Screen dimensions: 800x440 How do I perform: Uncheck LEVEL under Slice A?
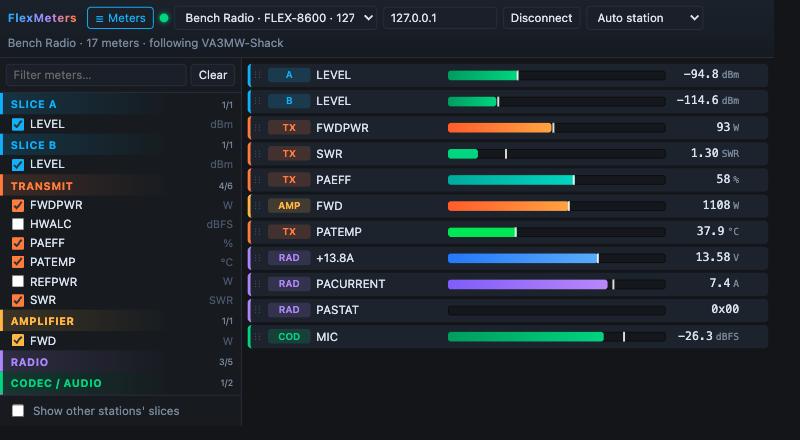coord(18,124)
